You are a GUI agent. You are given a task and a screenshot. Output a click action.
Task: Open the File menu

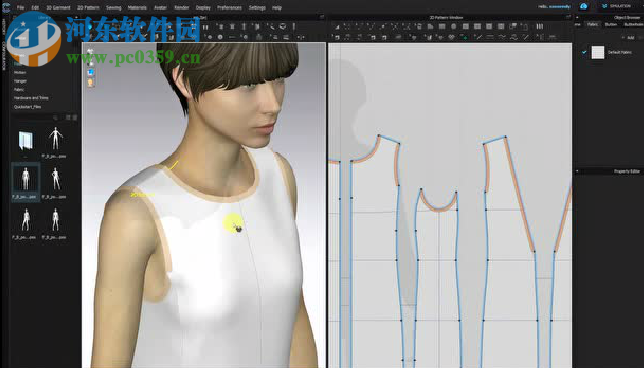point(20,7)
